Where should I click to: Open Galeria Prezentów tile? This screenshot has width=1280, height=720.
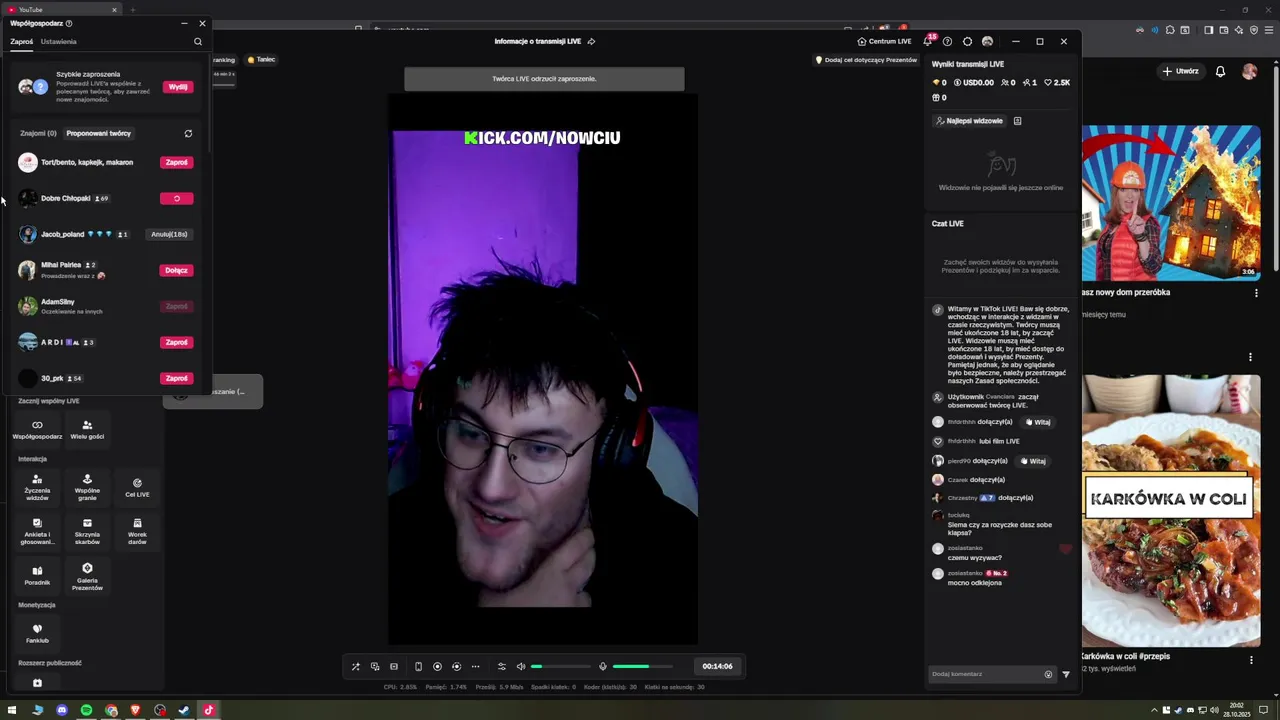click(x=87, y=575)
